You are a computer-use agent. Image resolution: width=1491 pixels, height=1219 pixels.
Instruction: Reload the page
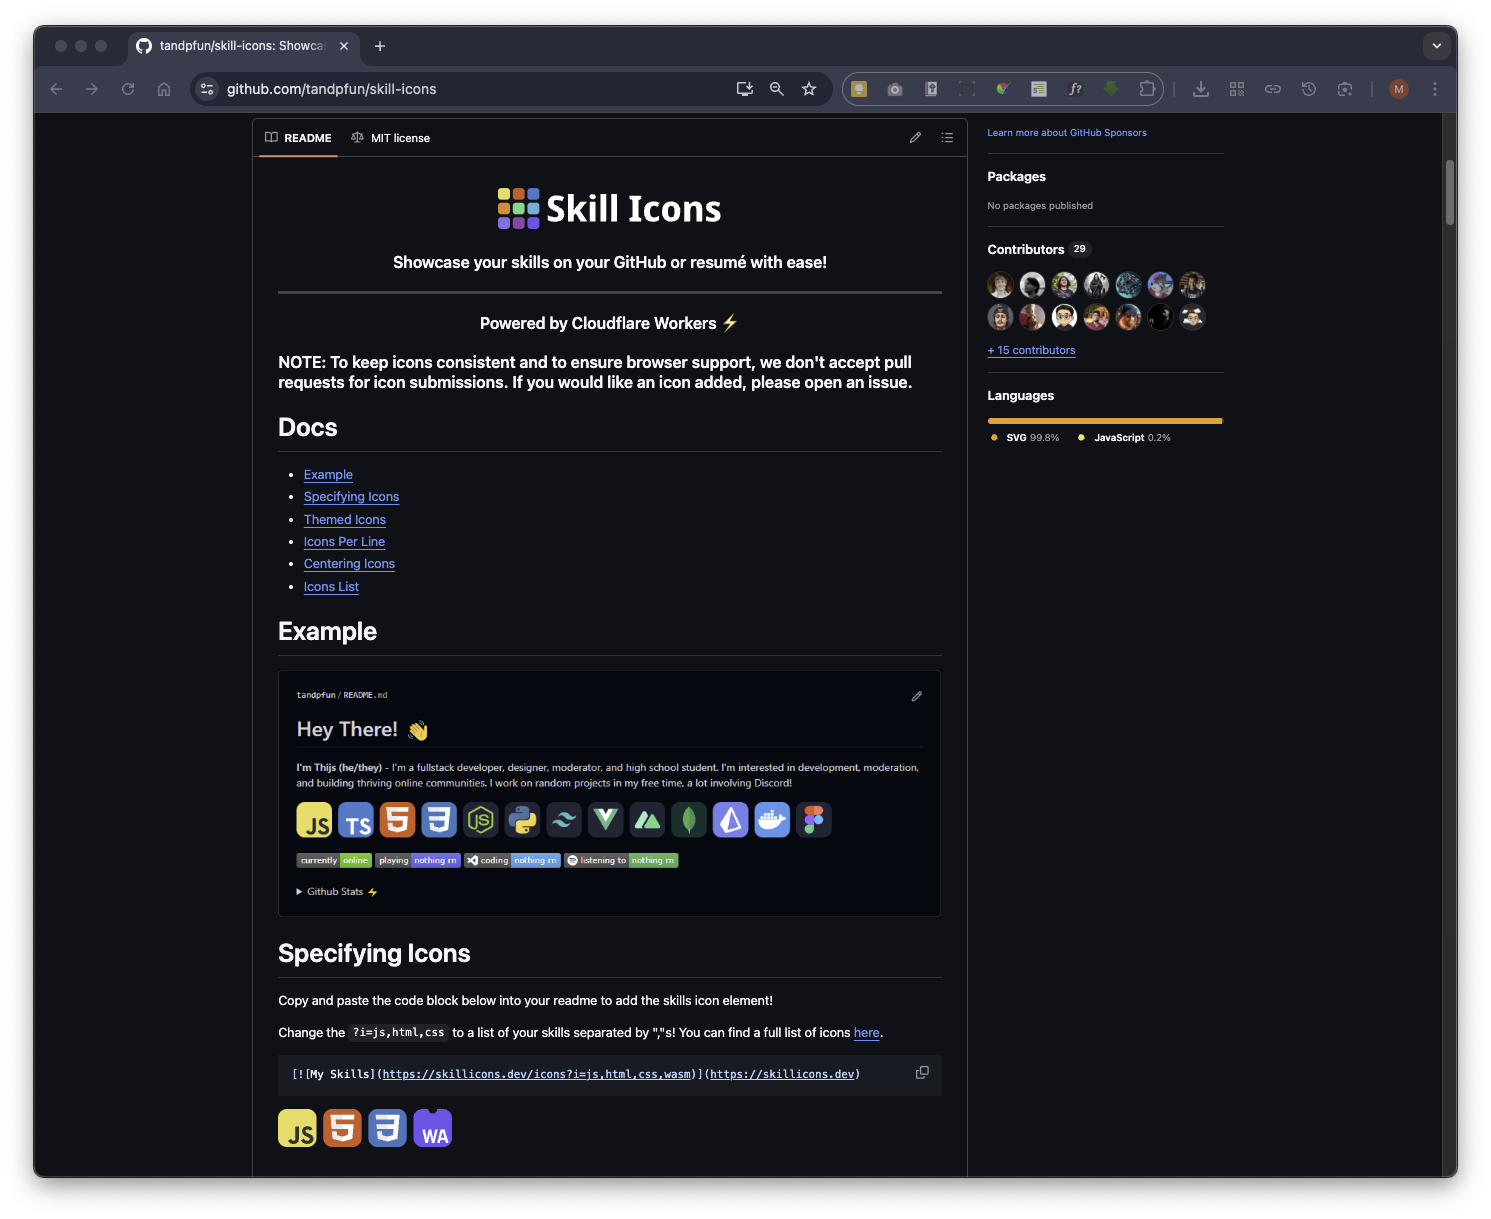coord(128,89)
